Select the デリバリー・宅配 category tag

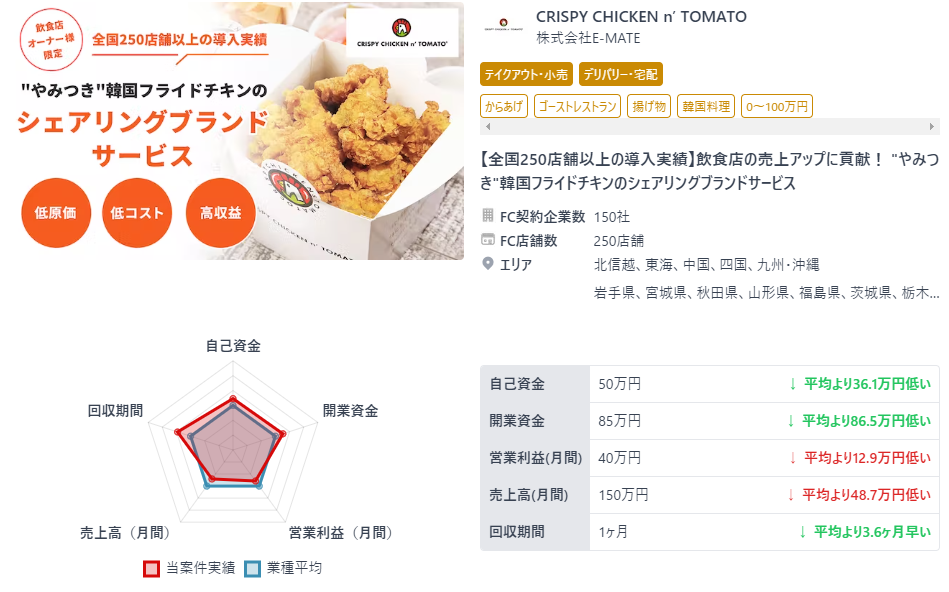[x=620, y=74]
